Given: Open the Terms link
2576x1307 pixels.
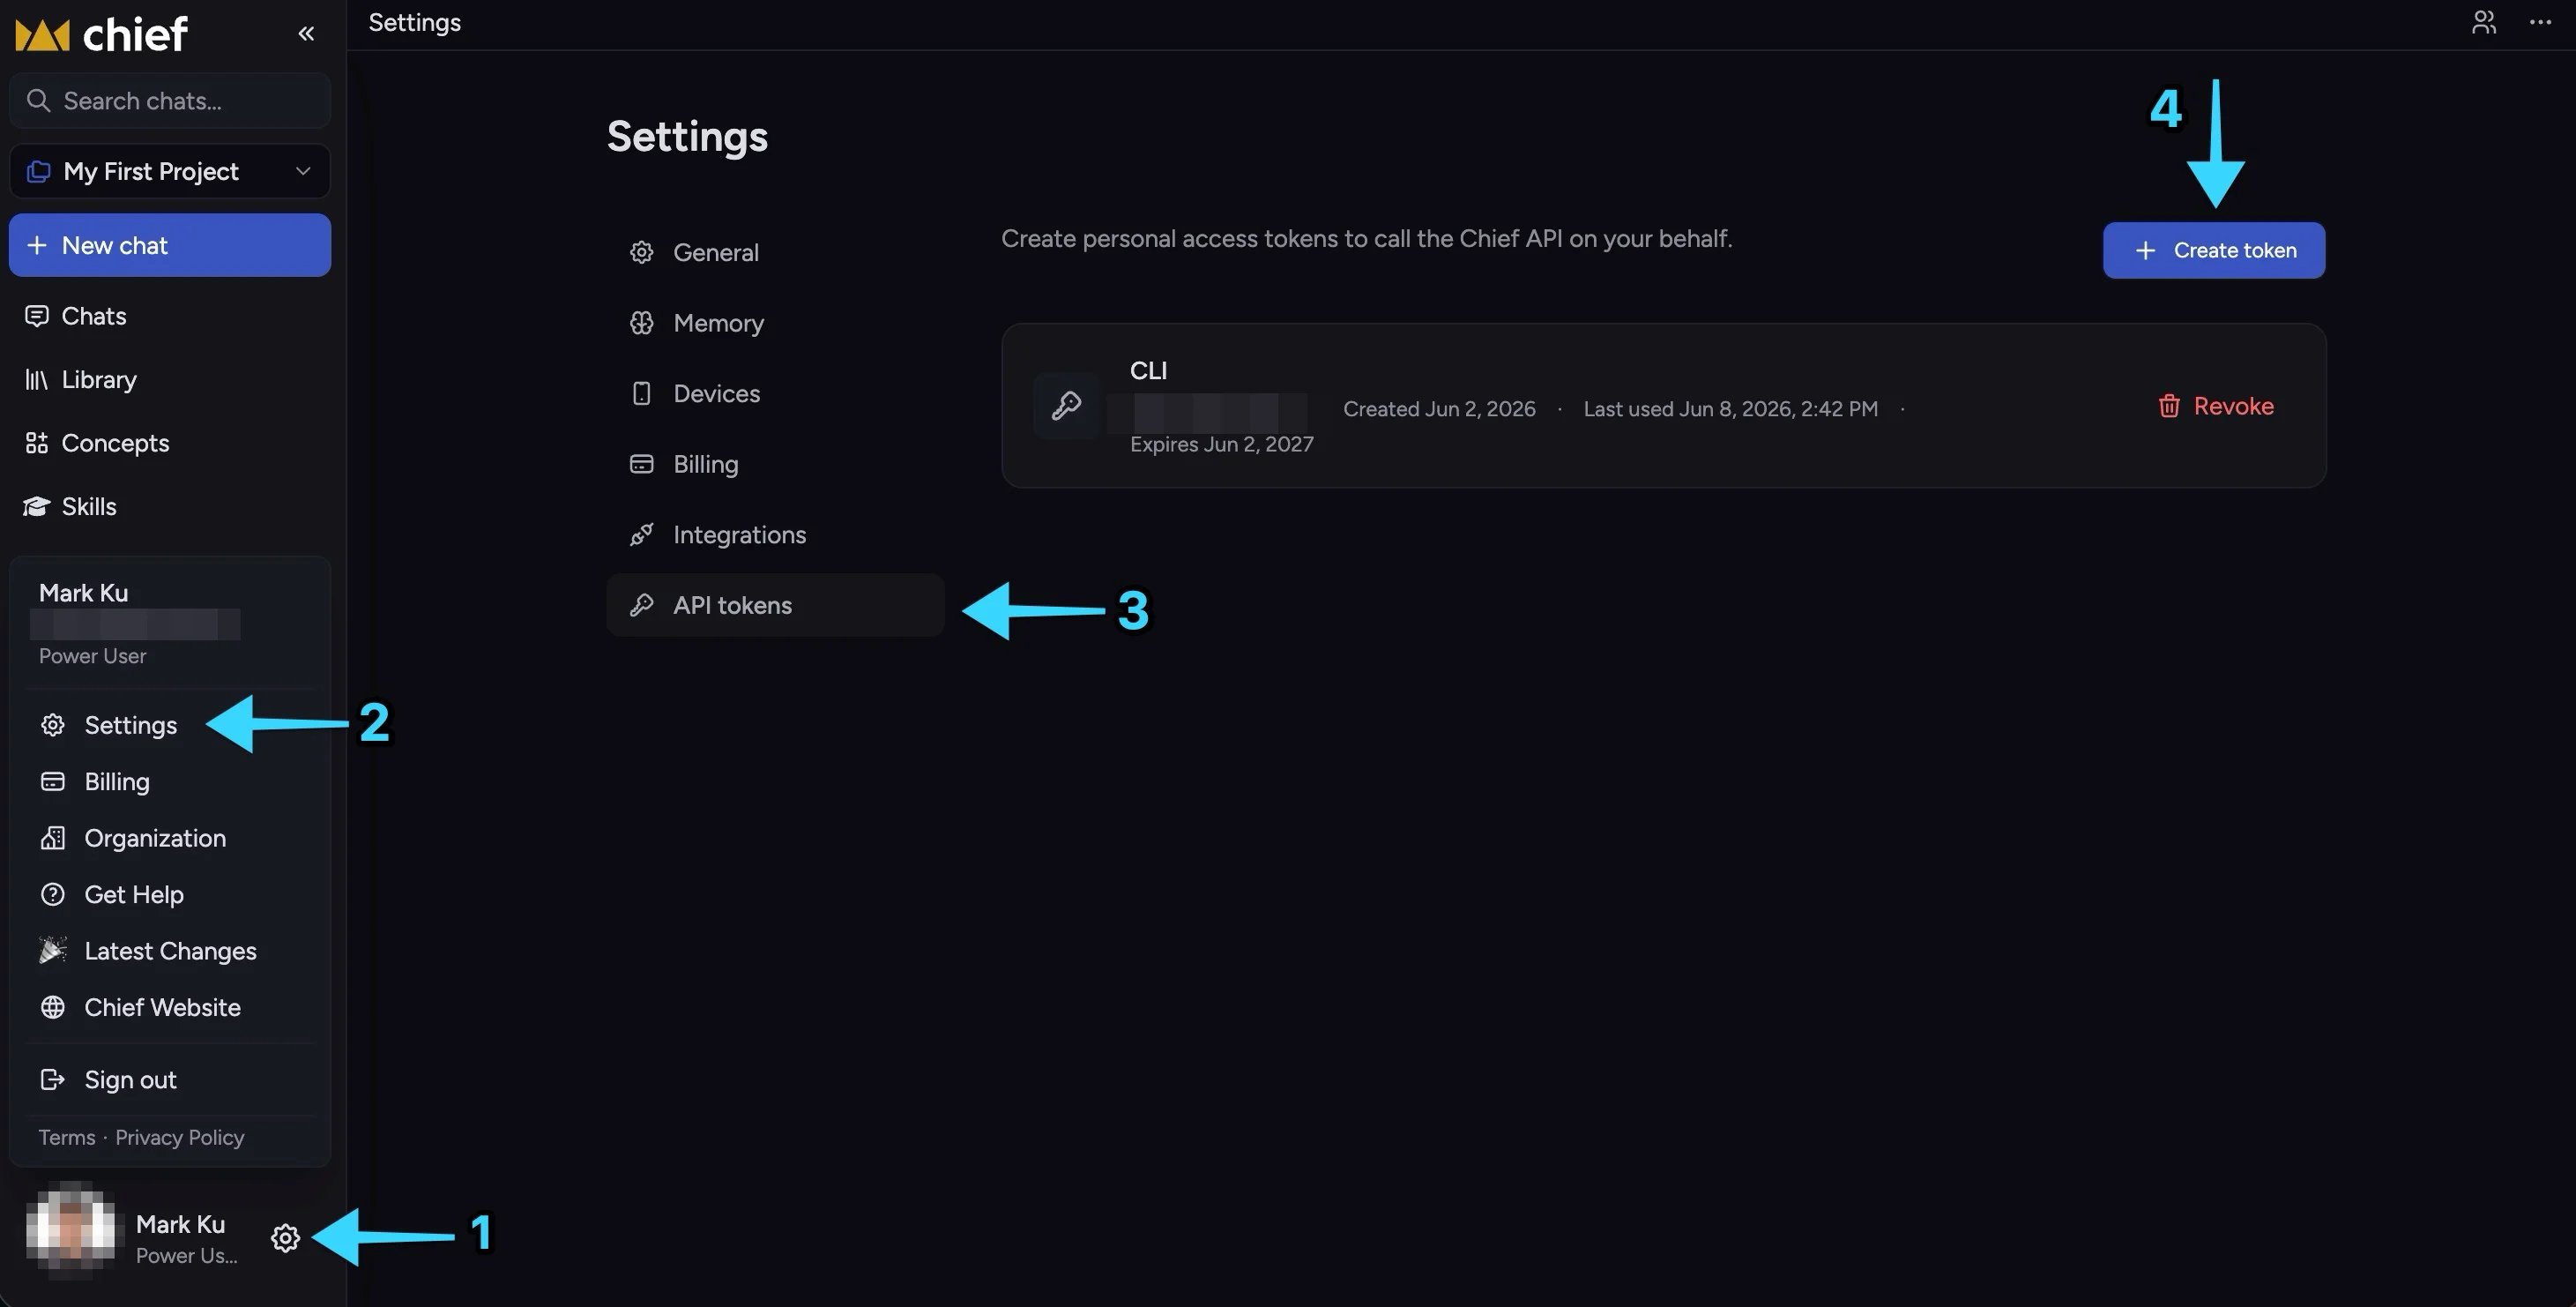Looking at the screenshot, I should tap(67, 1138).
